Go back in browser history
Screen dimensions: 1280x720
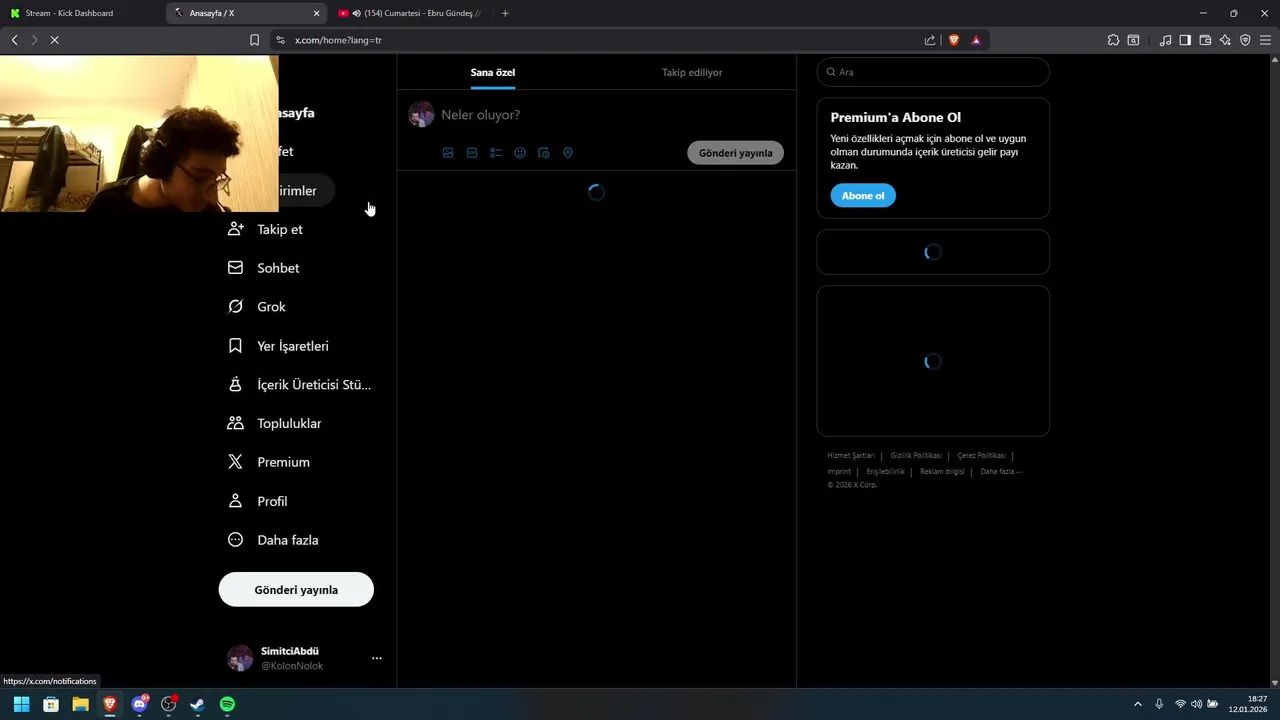tap(14, 40)
